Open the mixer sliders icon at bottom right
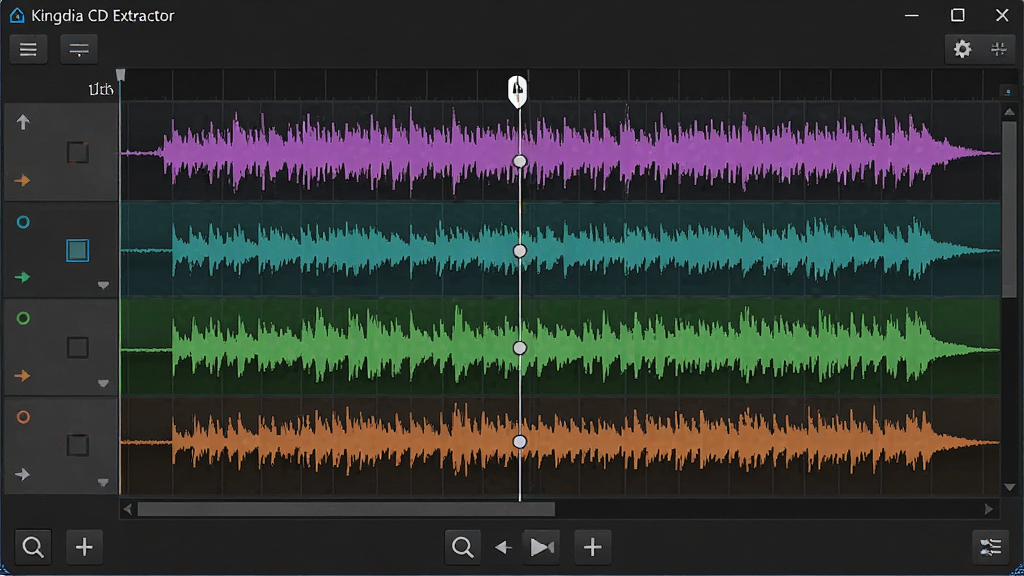The width and height of the screenshot is (1024, 576). [991, 547]
